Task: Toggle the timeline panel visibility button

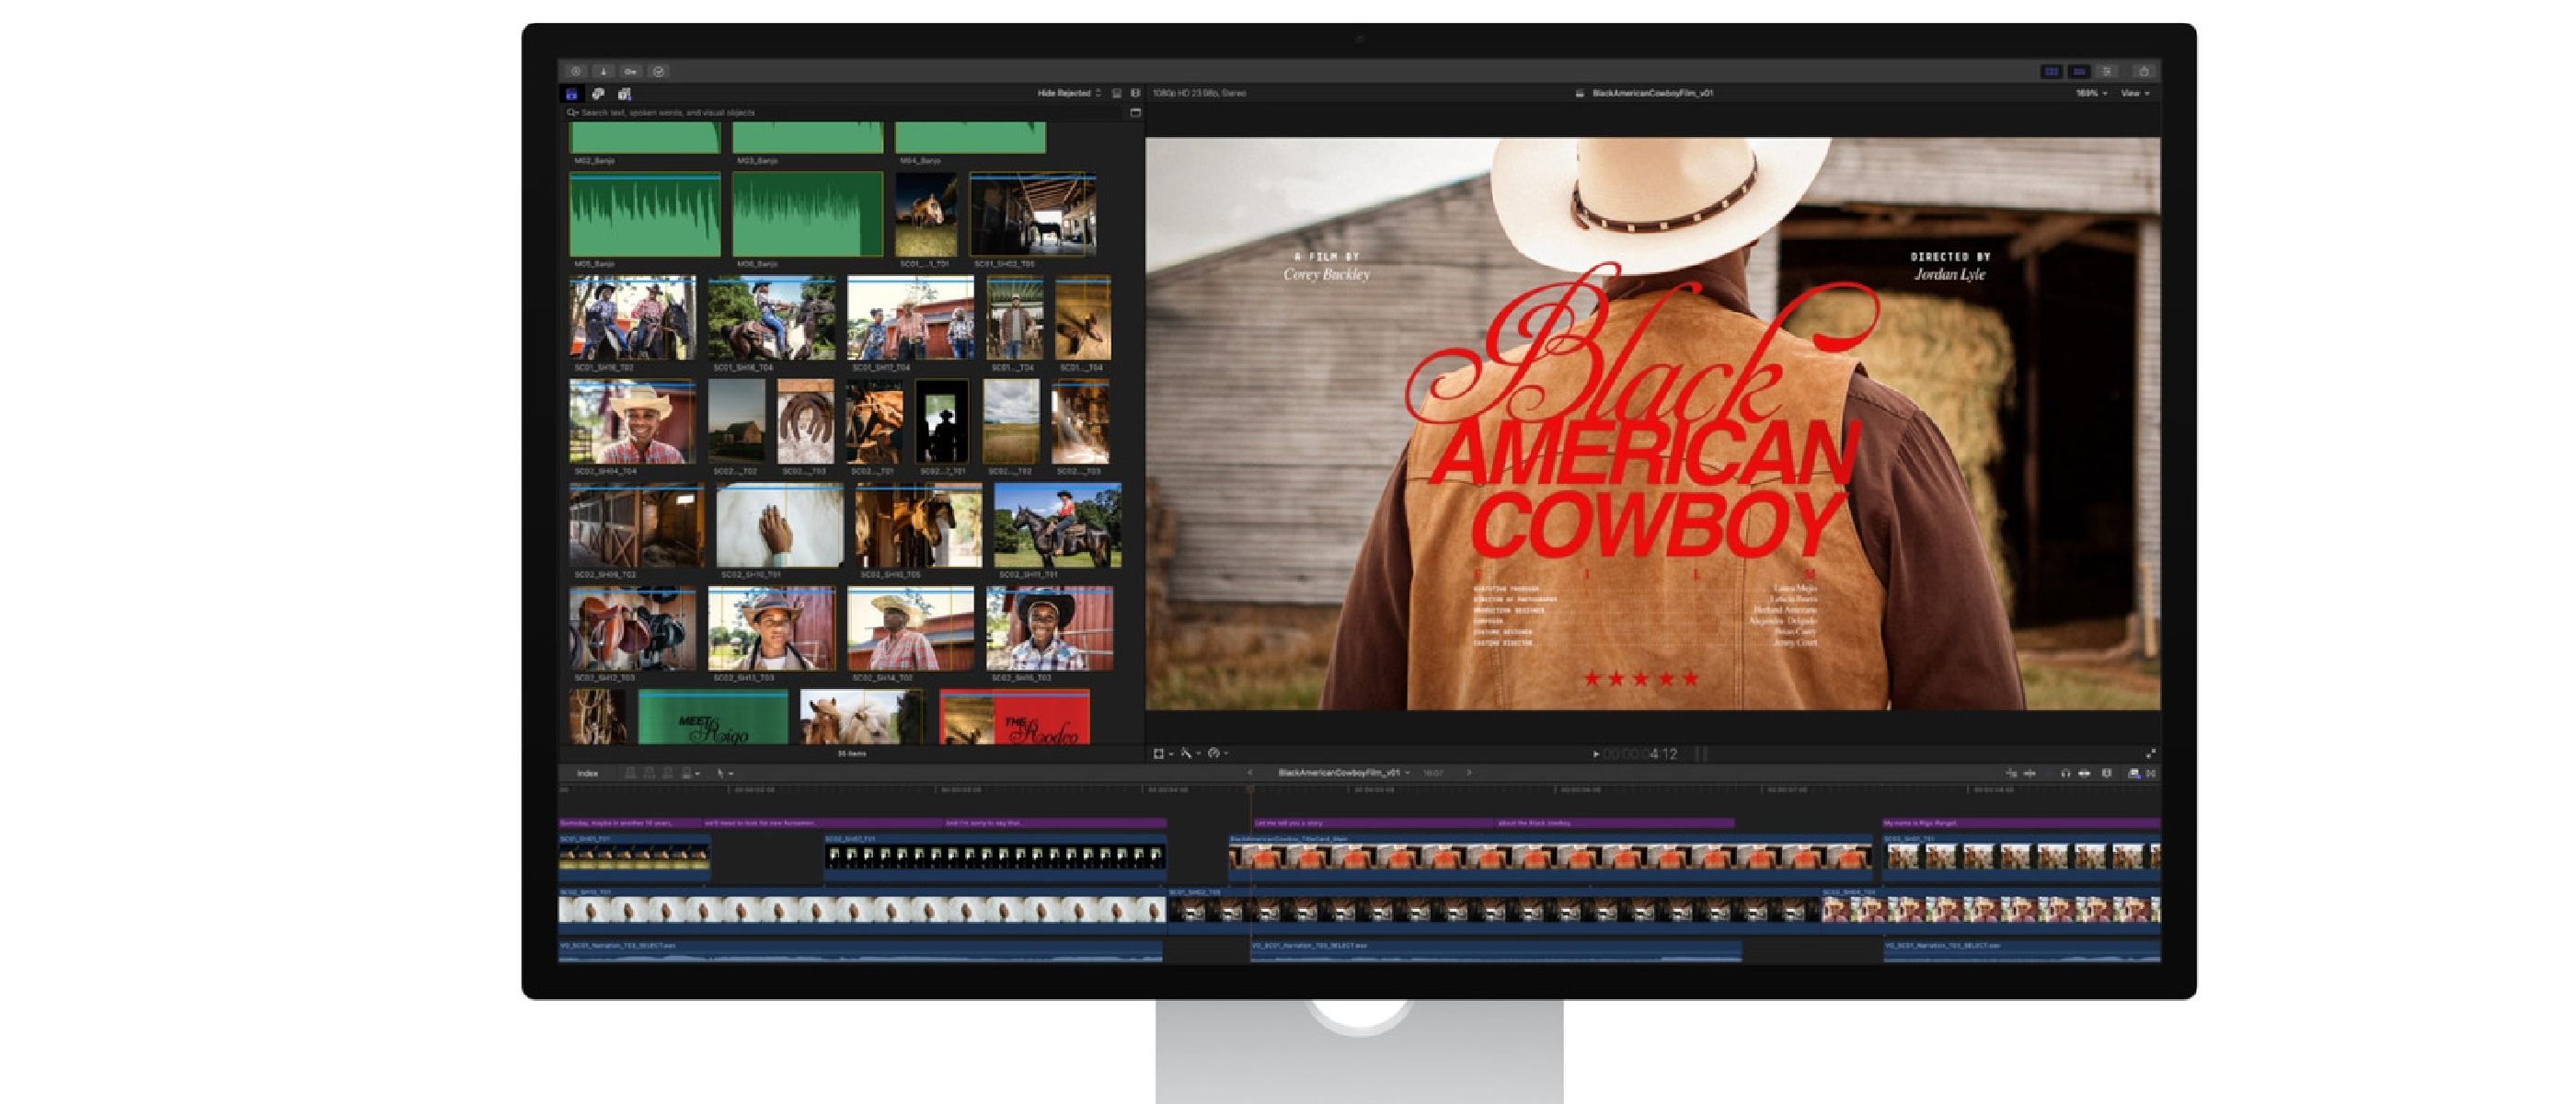Action: [x=2079, y=71]
